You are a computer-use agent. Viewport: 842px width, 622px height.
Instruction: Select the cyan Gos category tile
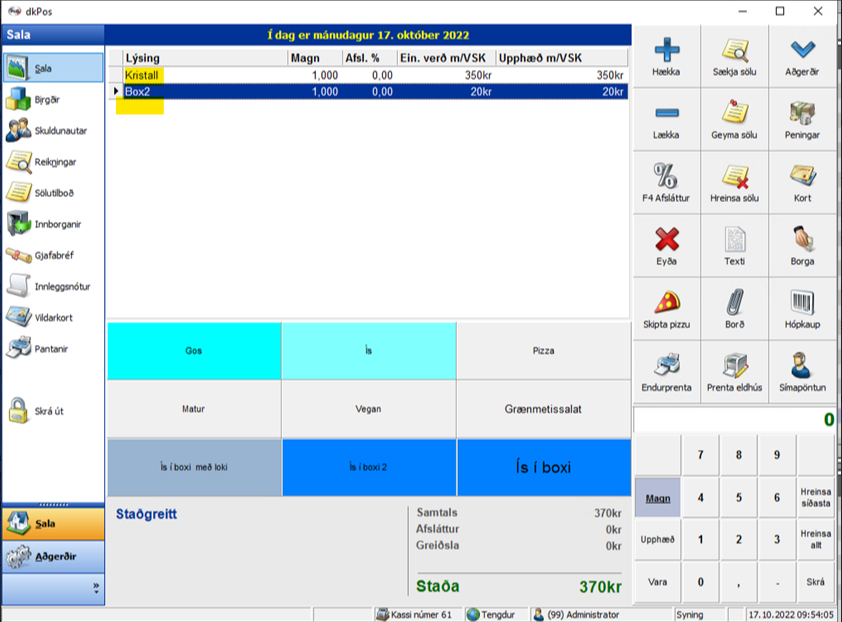point(194,352)
